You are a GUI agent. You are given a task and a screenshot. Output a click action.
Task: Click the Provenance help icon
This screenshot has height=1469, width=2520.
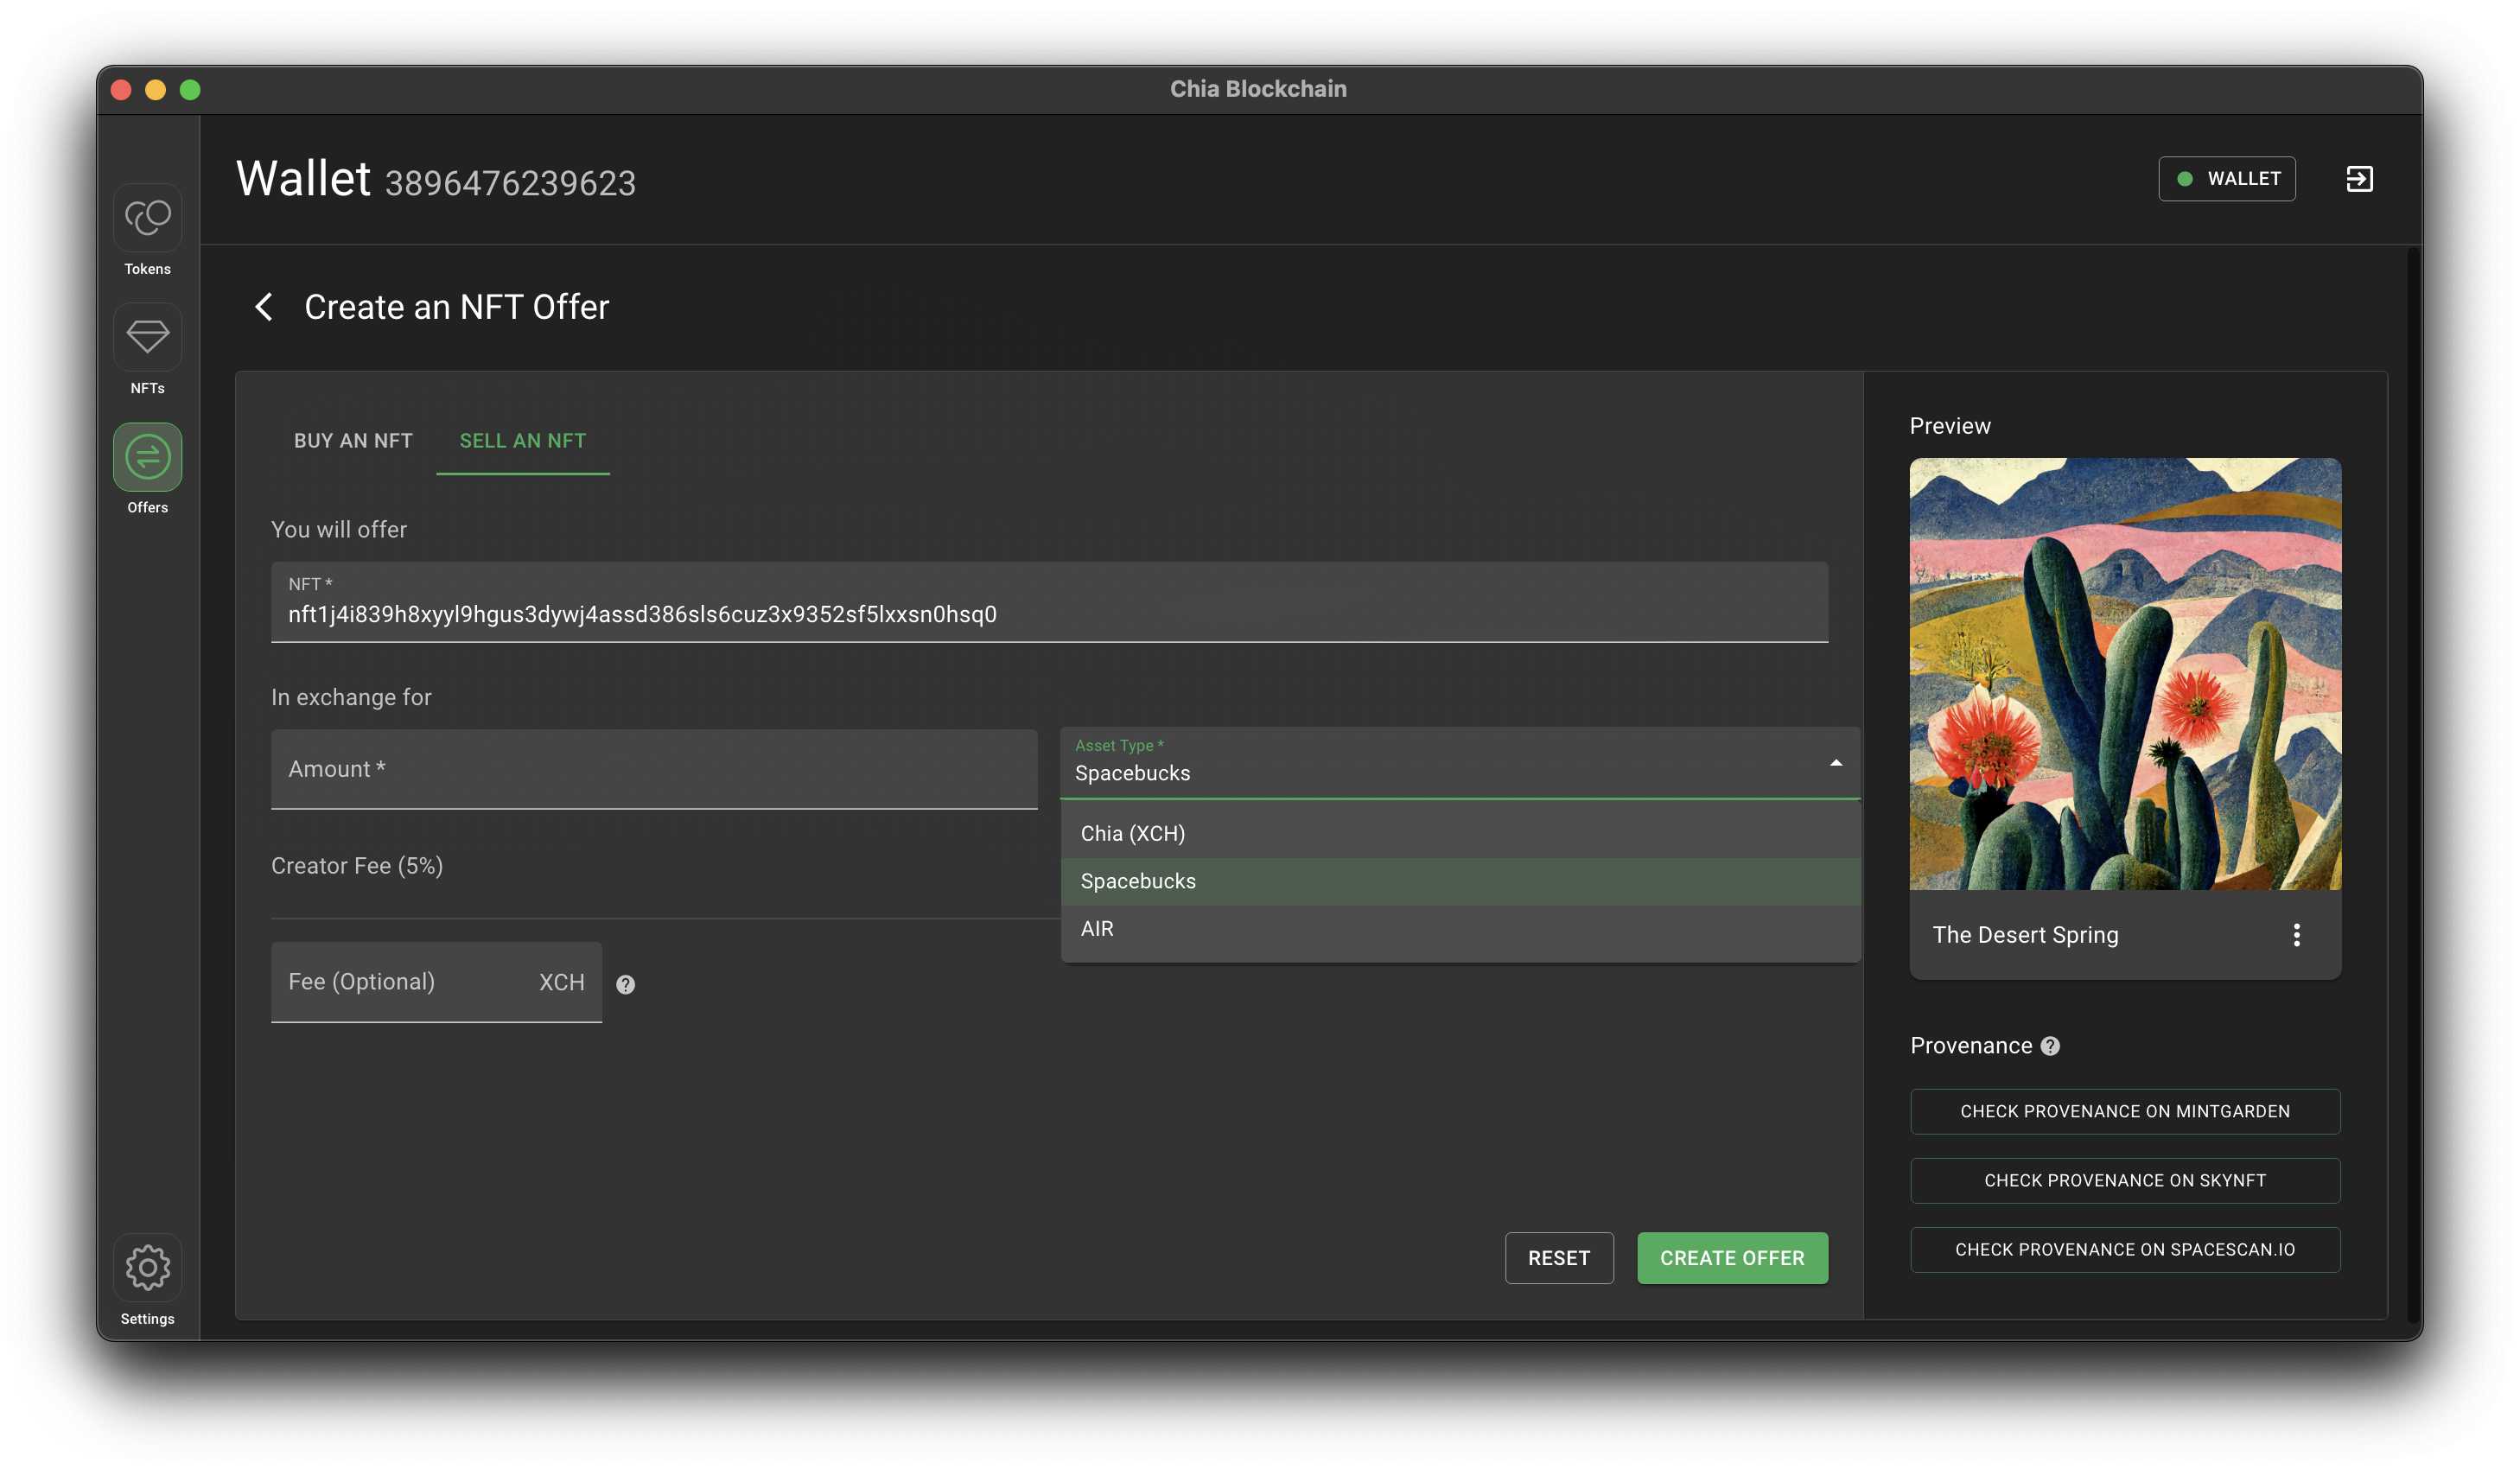(2050, 1046)
